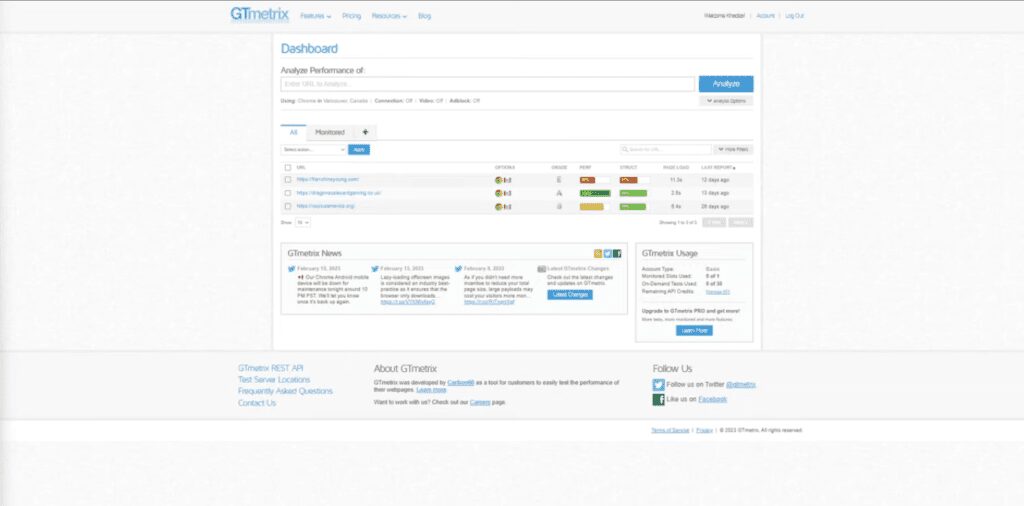Click the green structure bar in the 13 days ago row
Image resolution: width=1024 pixels, height=506 pixels.
tap(633, 193)
